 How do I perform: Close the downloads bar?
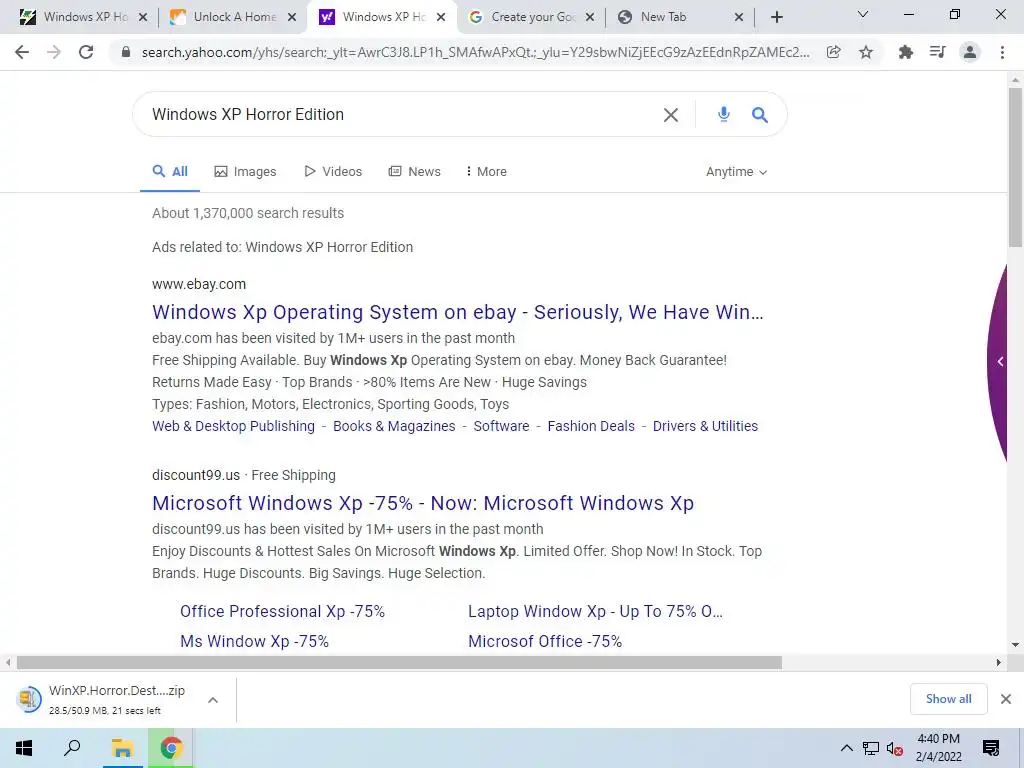coord(1006,699)
